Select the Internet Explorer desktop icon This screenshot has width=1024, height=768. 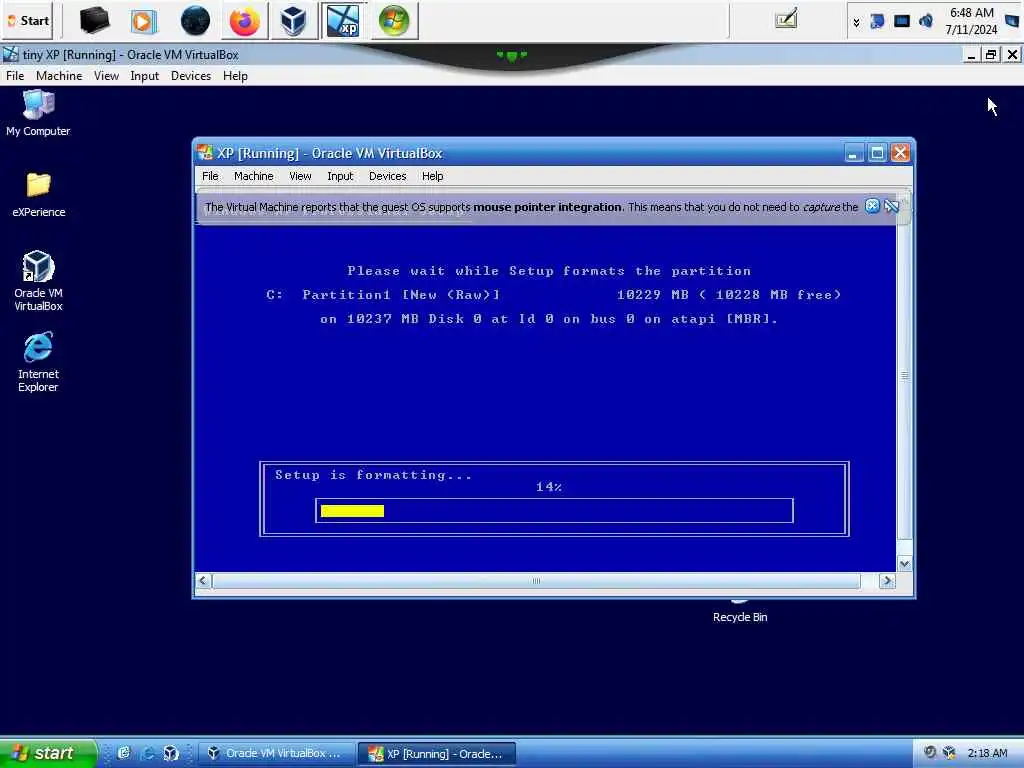(x=38, y=362)
